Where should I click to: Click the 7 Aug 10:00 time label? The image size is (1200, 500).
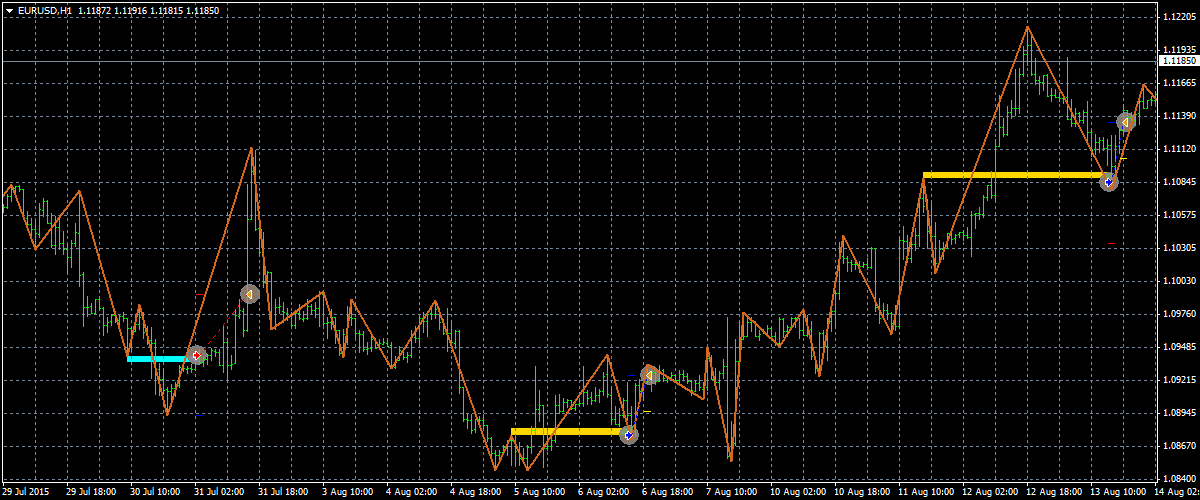click(732, 493)
